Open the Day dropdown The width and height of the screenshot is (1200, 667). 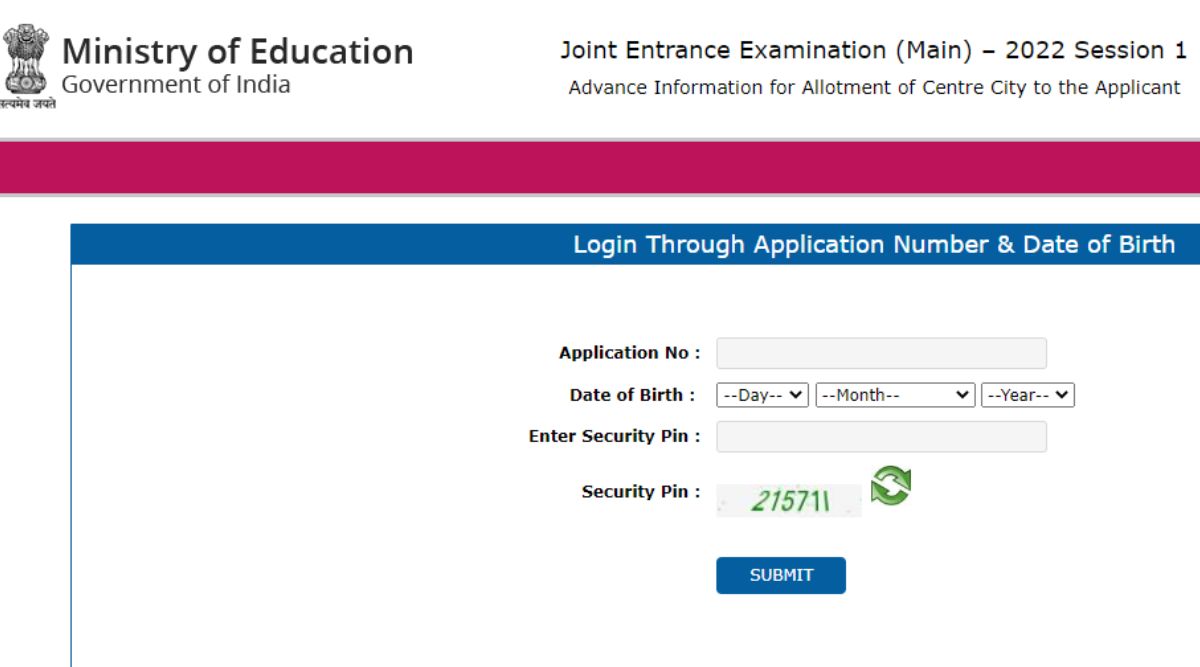762,395
